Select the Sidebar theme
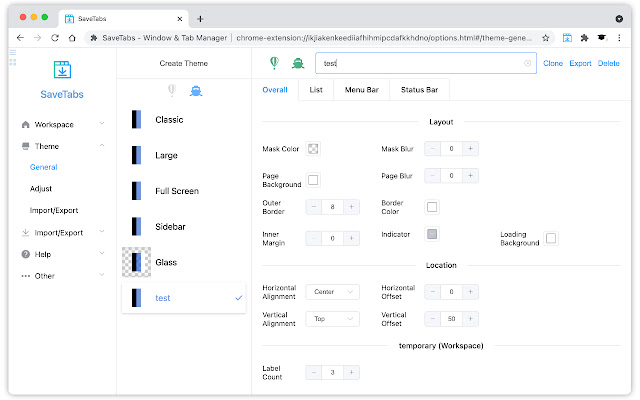640x400 pixels. tap(184, 227)
